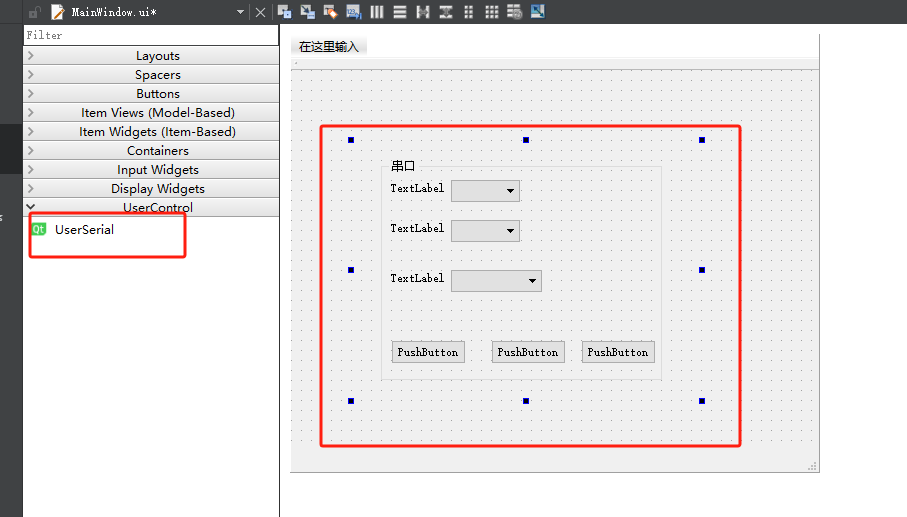
Task: Close the MainWindow.ui document
Action: tap(260, 12)
